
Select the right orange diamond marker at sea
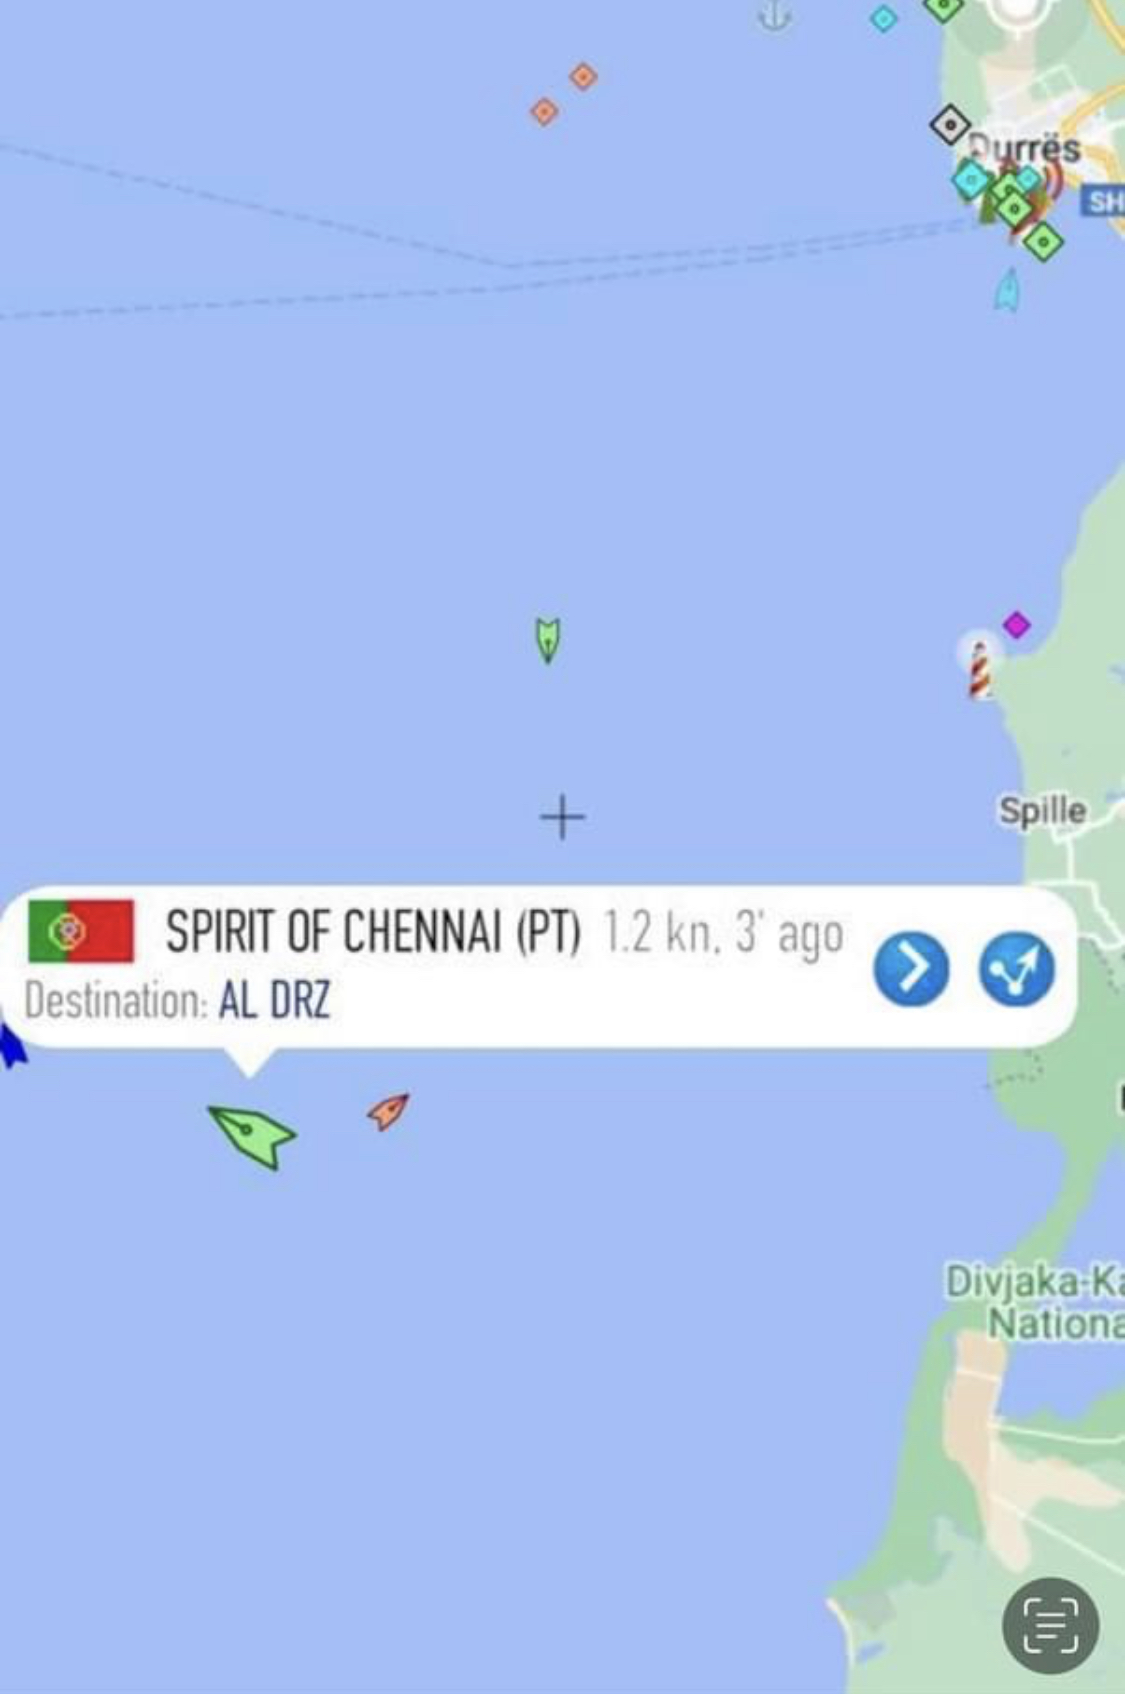584,76
